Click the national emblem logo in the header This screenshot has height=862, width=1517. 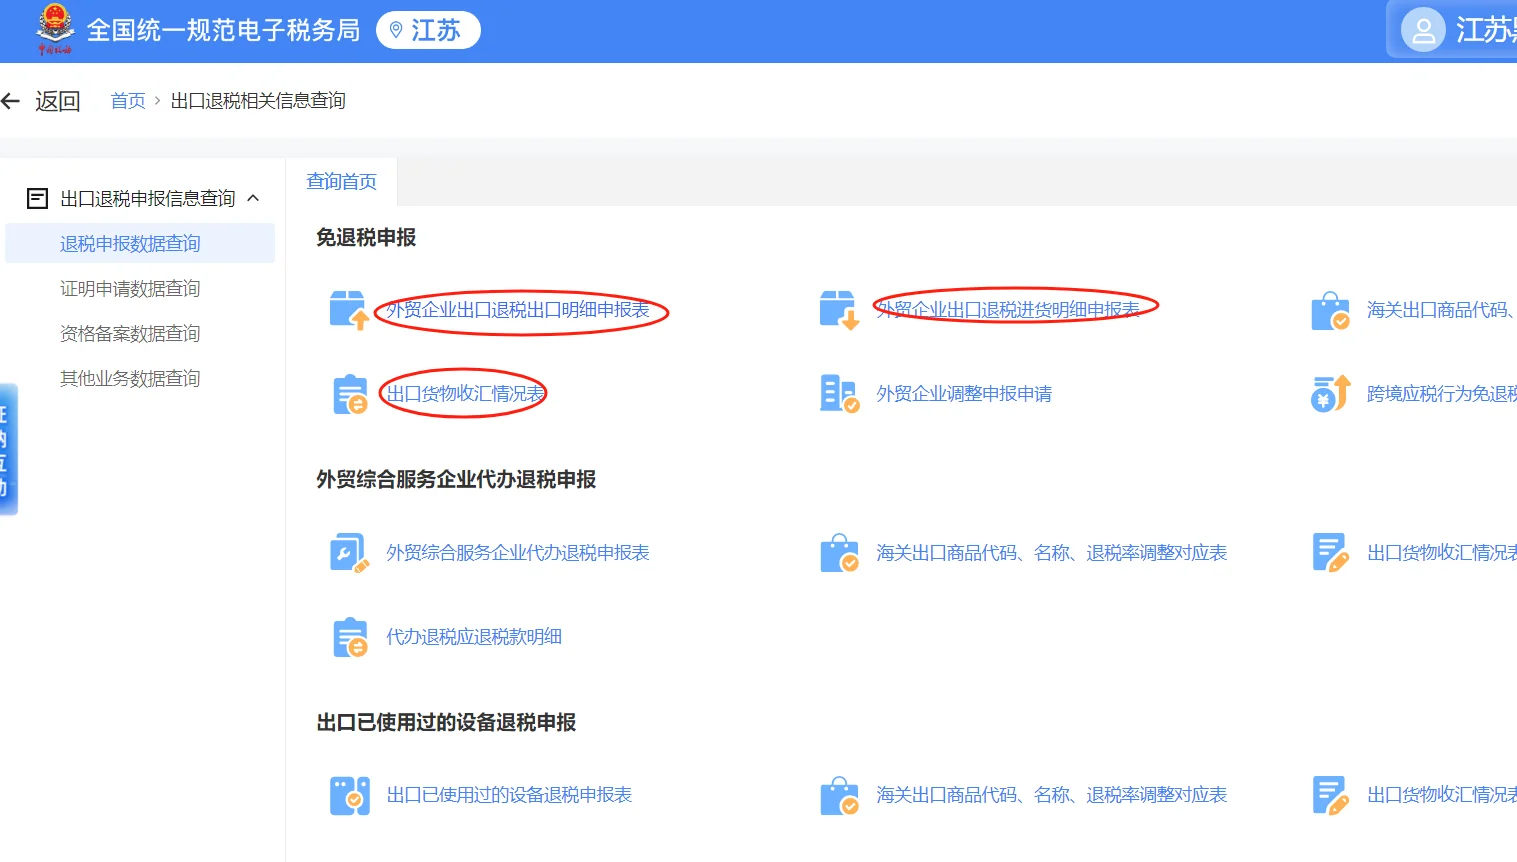click(x=56, y=29)
